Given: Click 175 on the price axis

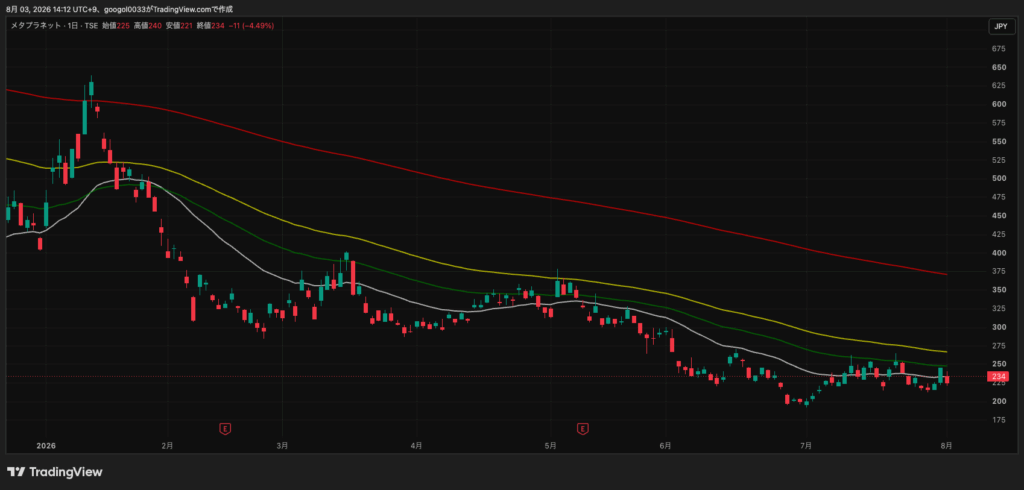Looking at the screenshot, I should [999, 419].
